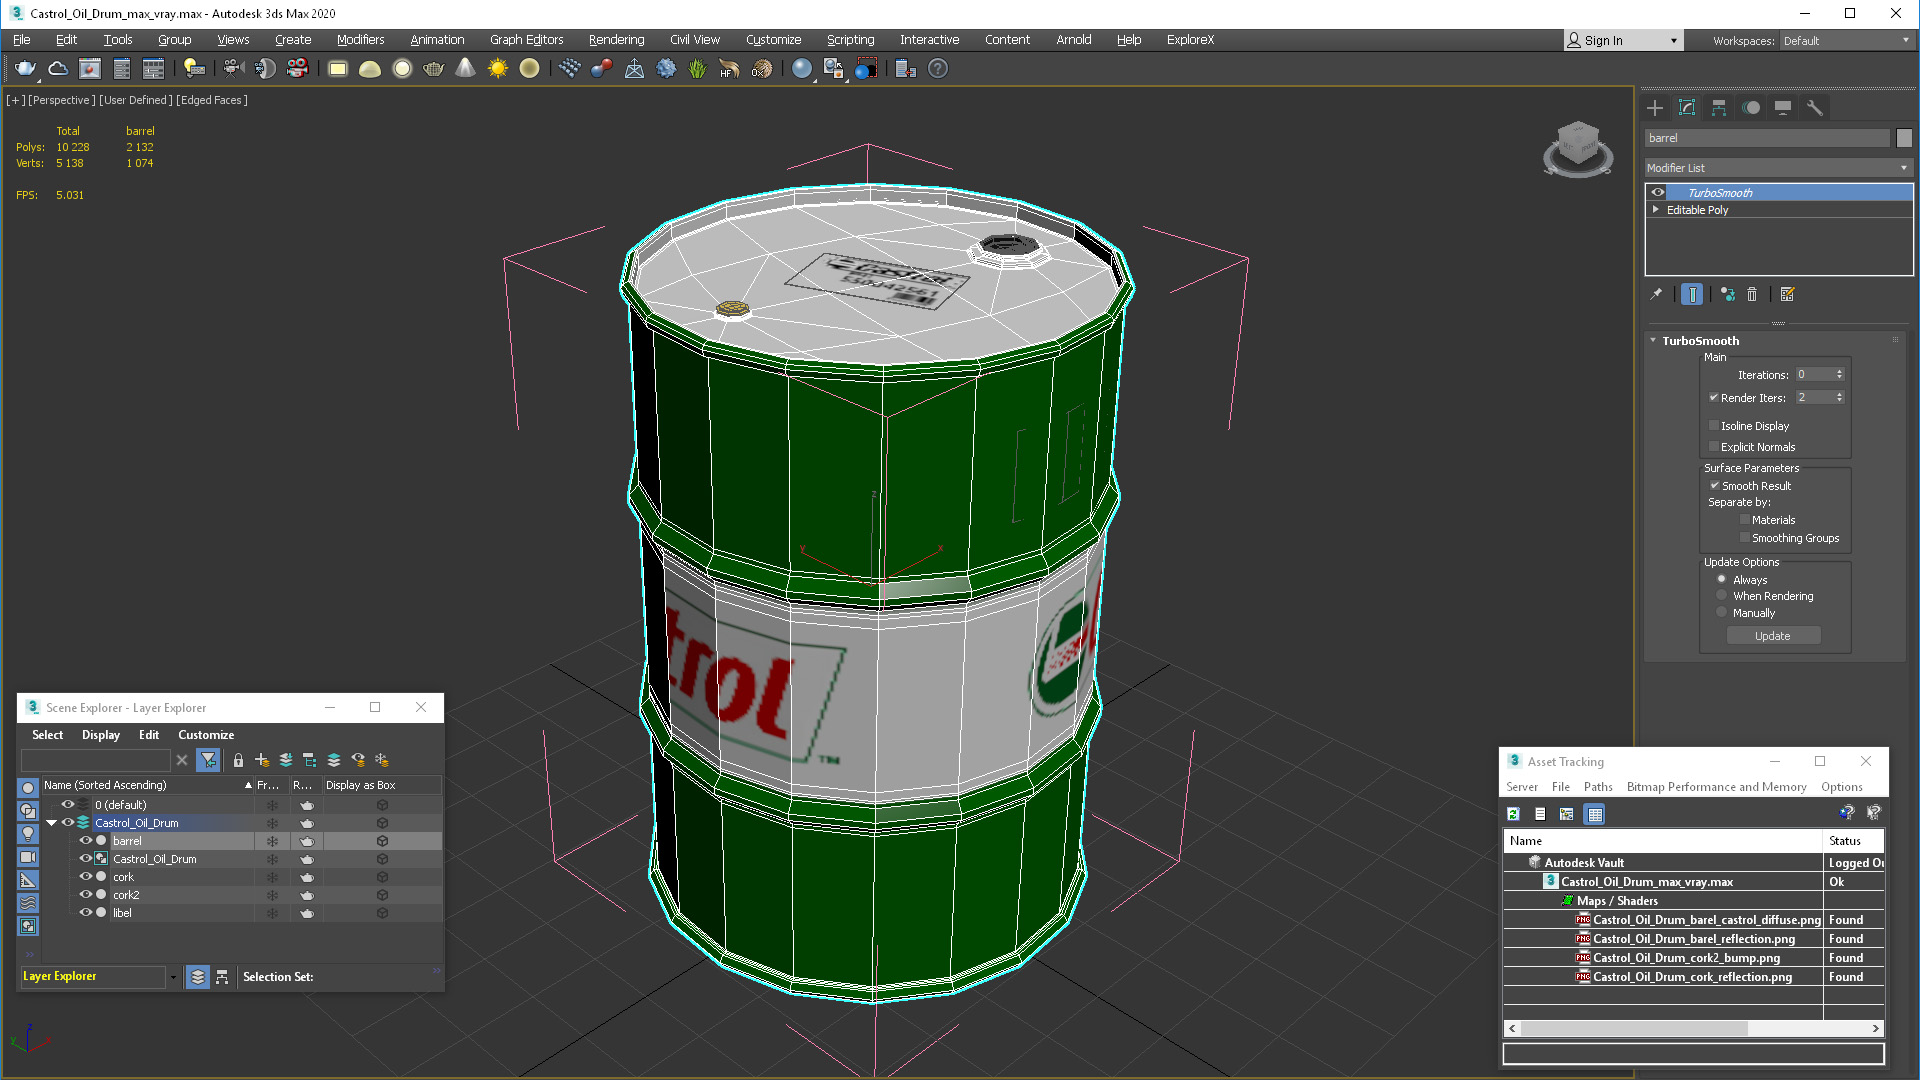Click remove modifier trash icon
1920x1080 pixels.
(1752, 294)
